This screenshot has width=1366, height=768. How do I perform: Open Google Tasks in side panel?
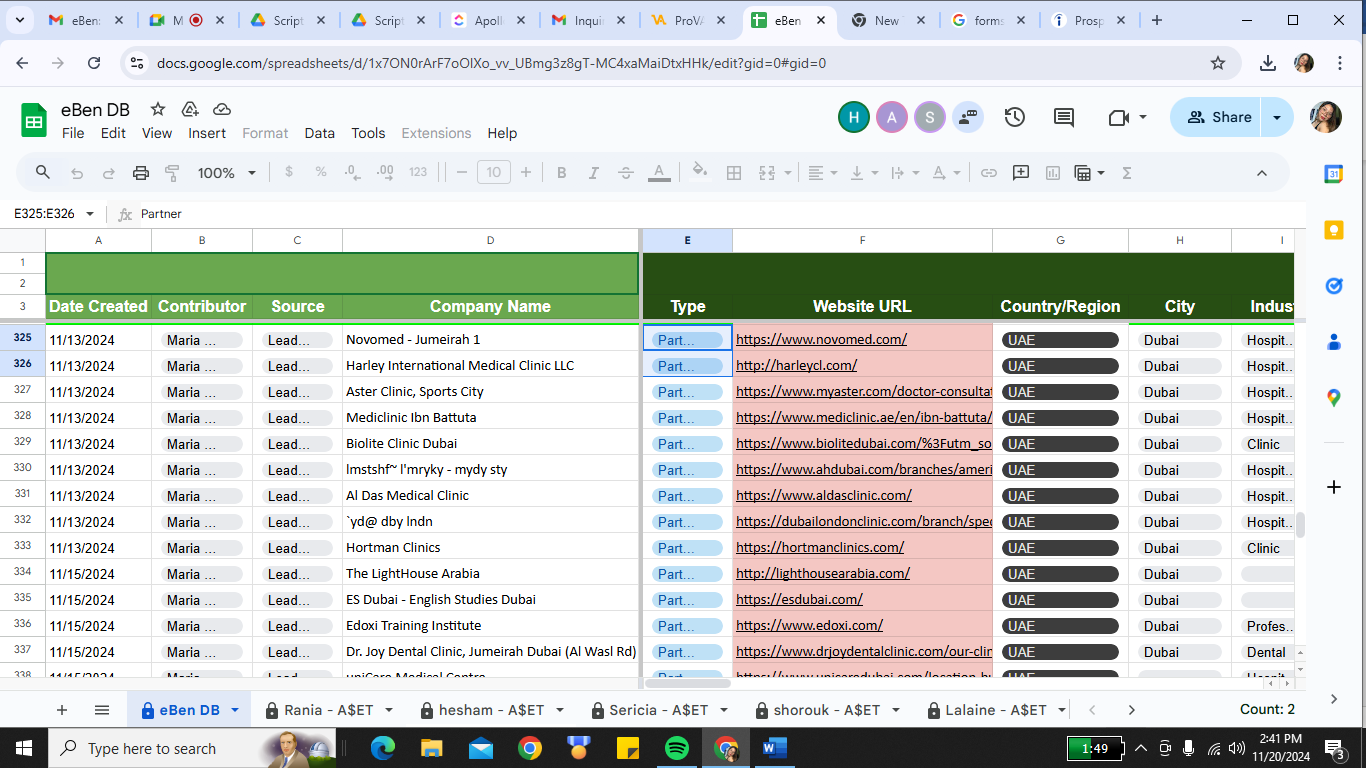[1333, 286]
